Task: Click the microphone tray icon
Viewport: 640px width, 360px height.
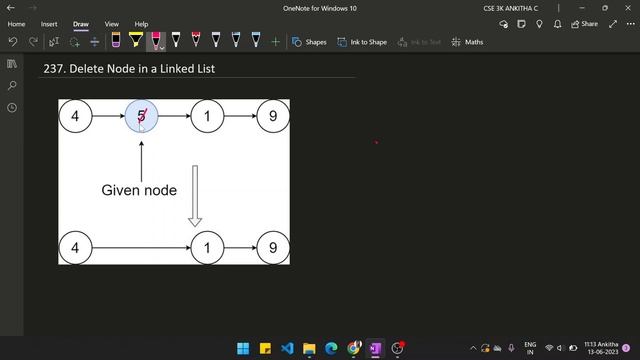Action: click(x=511, y=348)
